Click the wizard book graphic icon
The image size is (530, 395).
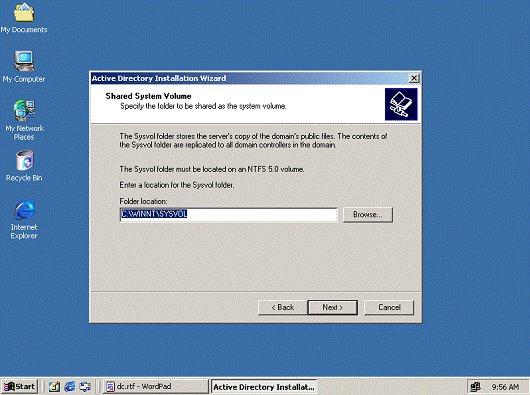pos(401,104)
